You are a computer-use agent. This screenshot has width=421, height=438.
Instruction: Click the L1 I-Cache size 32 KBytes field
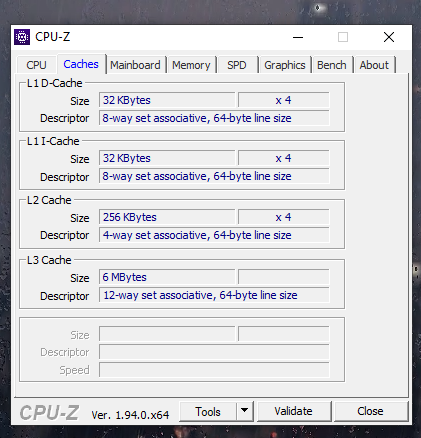pos(167,158)
